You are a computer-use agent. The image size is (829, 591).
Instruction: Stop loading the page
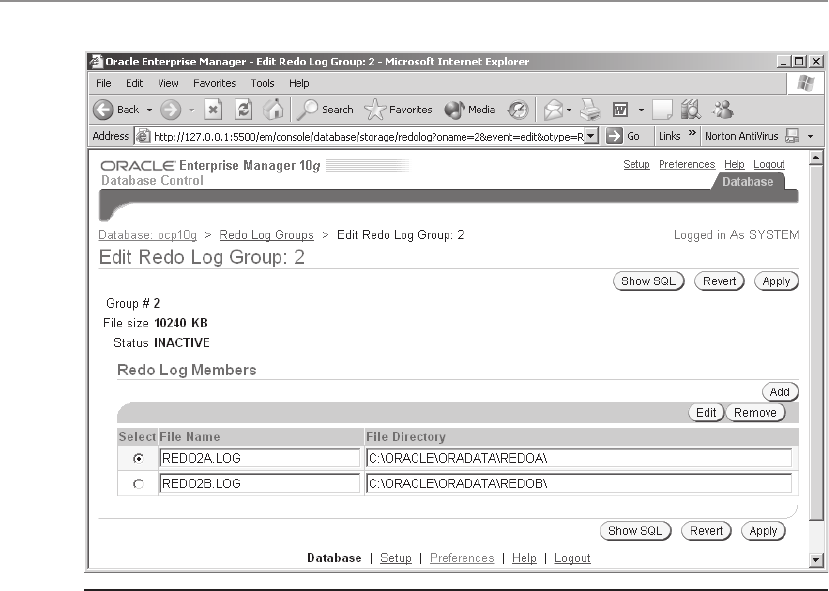pyautogui.click(x=213, y=110)
